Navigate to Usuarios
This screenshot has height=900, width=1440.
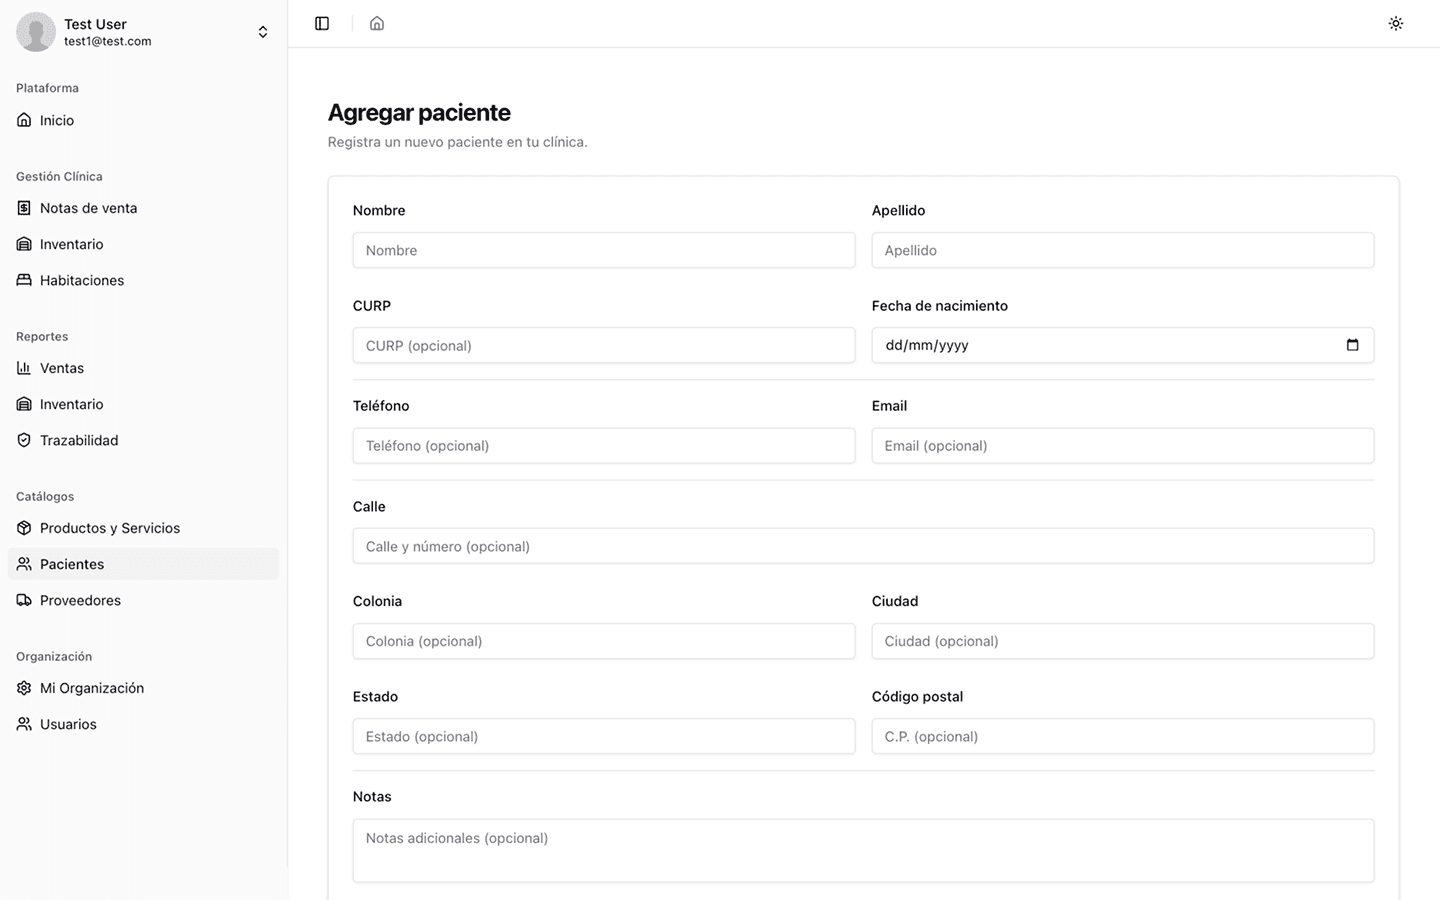68,724
